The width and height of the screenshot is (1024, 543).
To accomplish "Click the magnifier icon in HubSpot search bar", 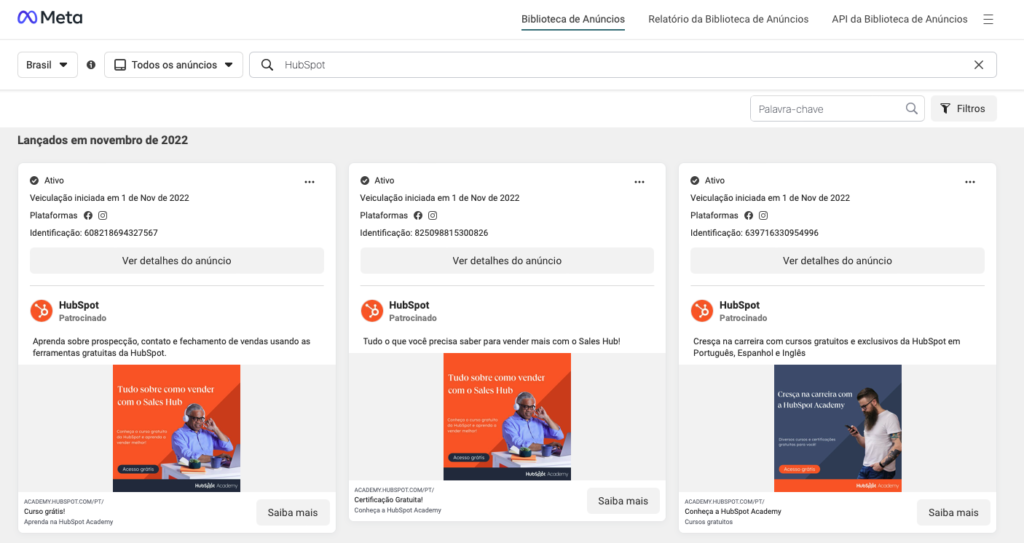I will [267, 65].
